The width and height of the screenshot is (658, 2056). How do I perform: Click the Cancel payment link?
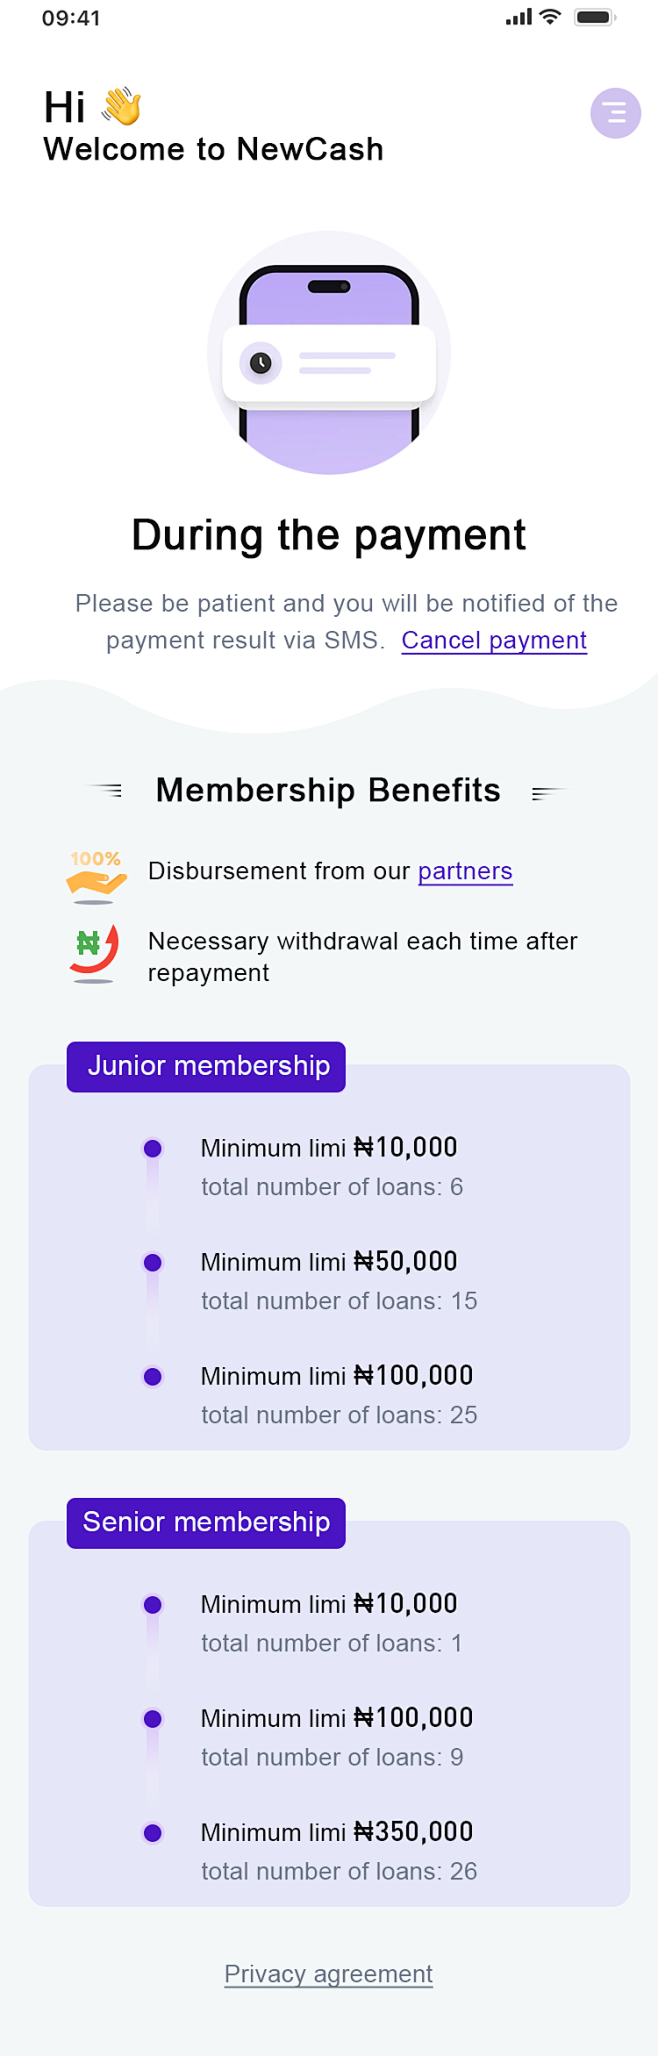pos(494,640)
